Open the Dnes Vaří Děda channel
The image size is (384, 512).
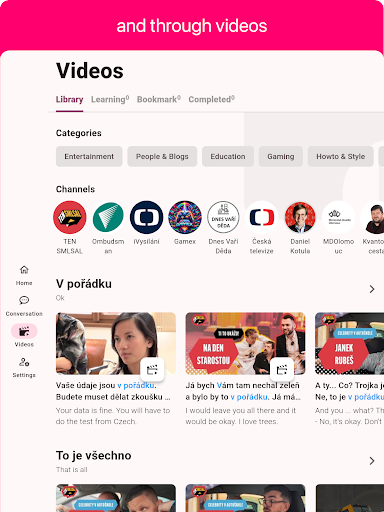pos(223,228)
